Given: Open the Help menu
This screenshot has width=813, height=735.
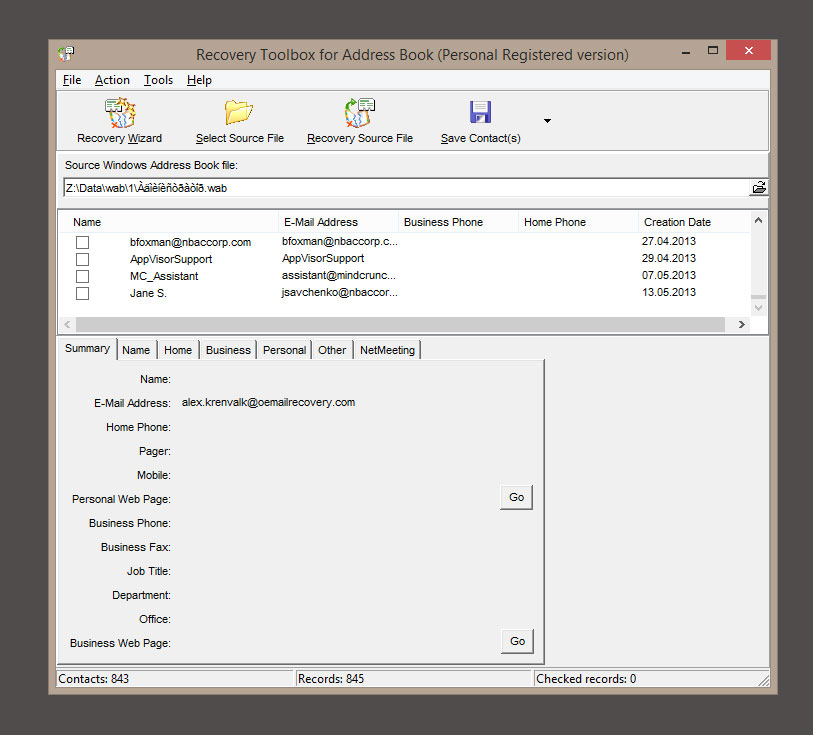Looking at the screenshot, I should click(x=199, y=80).
